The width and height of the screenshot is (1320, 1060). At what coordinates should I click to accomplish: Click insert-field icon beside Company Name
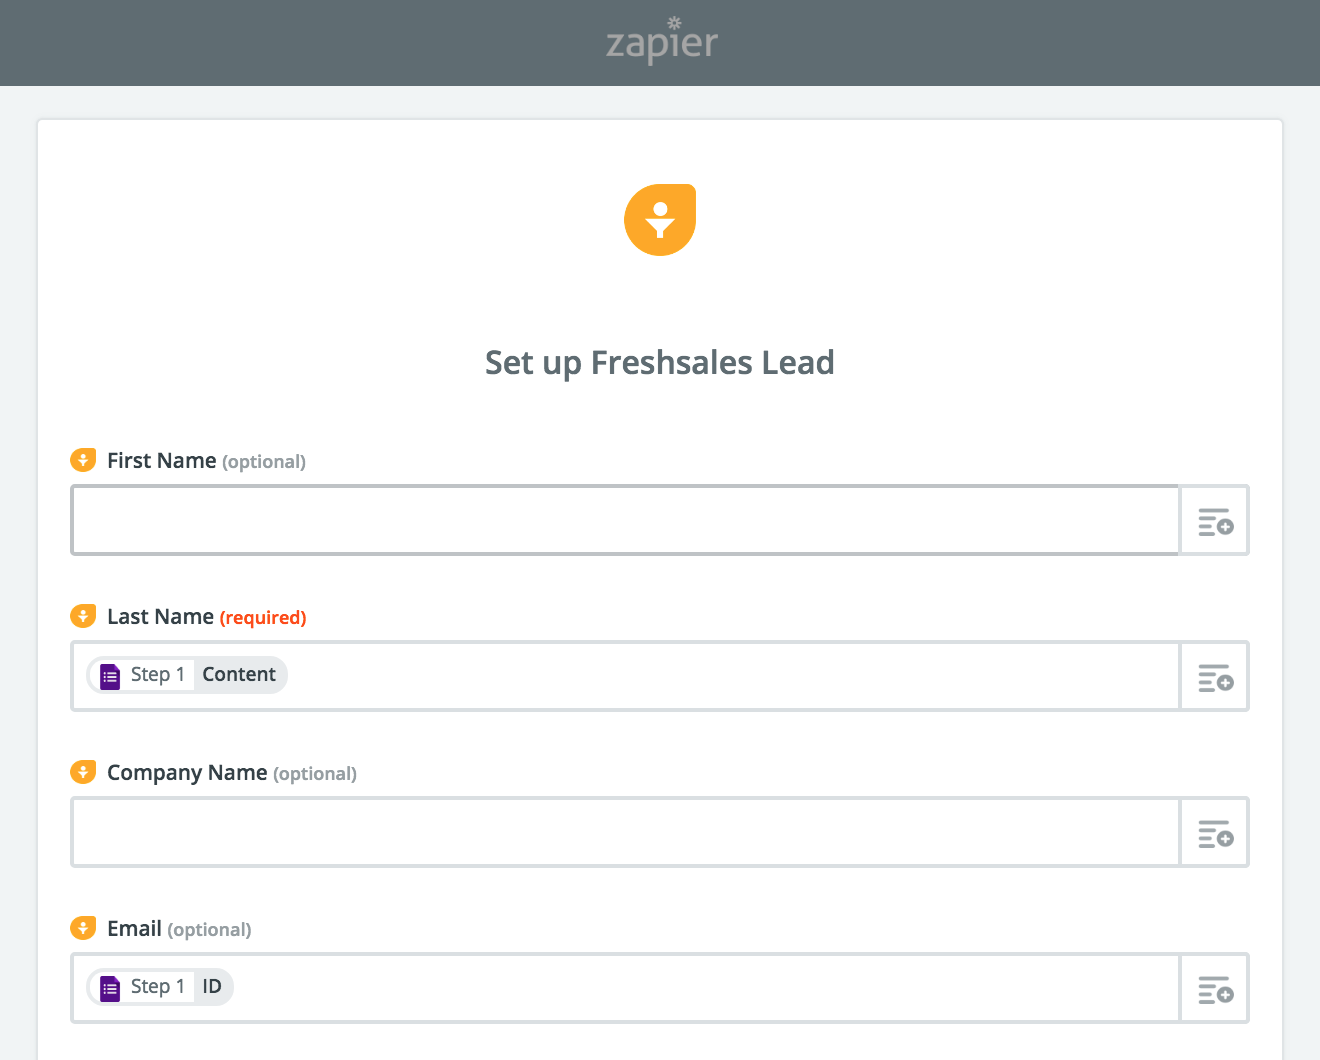[x=1215, y=833]
